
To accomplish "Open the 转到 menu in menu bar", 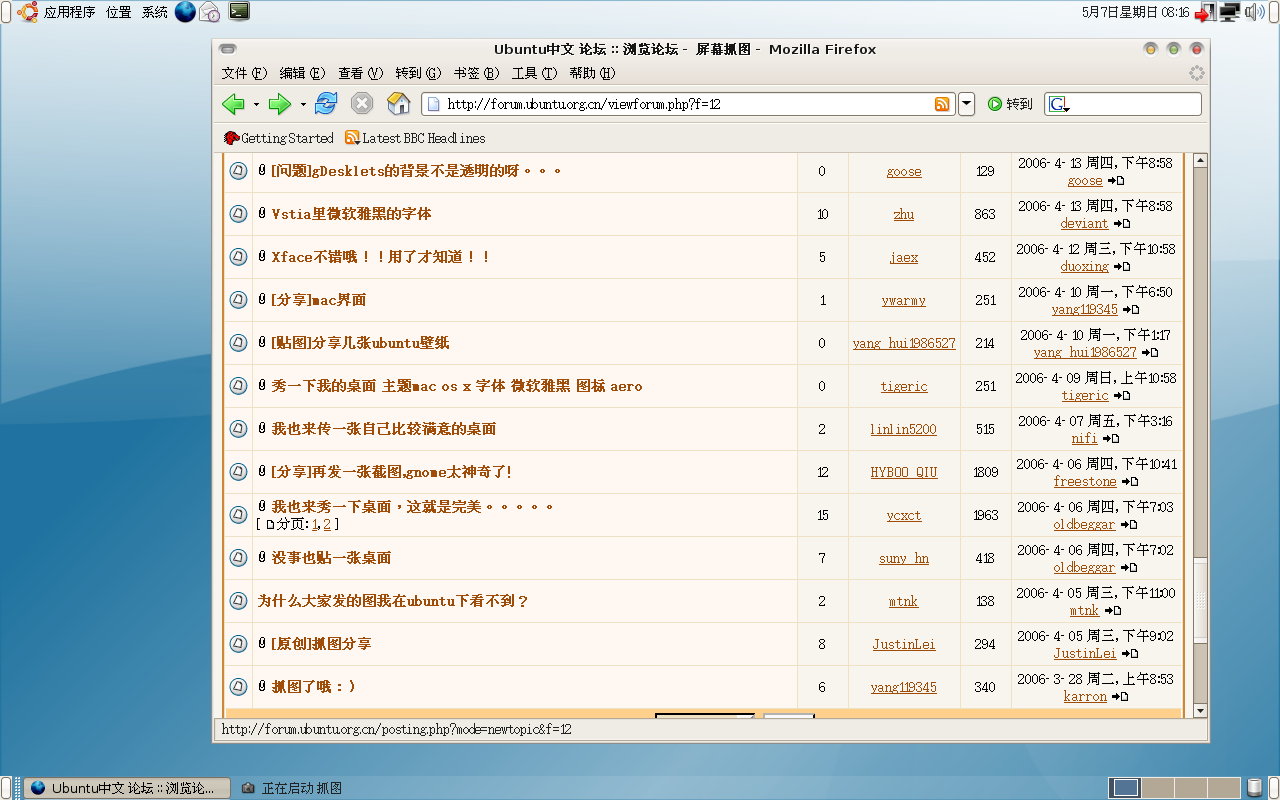I will tap(418, 73).
